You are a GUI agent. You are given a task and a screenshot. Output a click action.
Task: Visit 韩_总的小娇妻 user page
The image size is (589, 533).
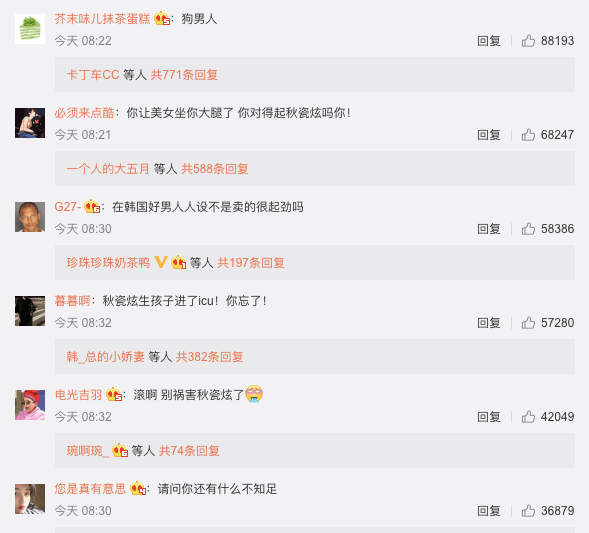[x=106, y=356]
